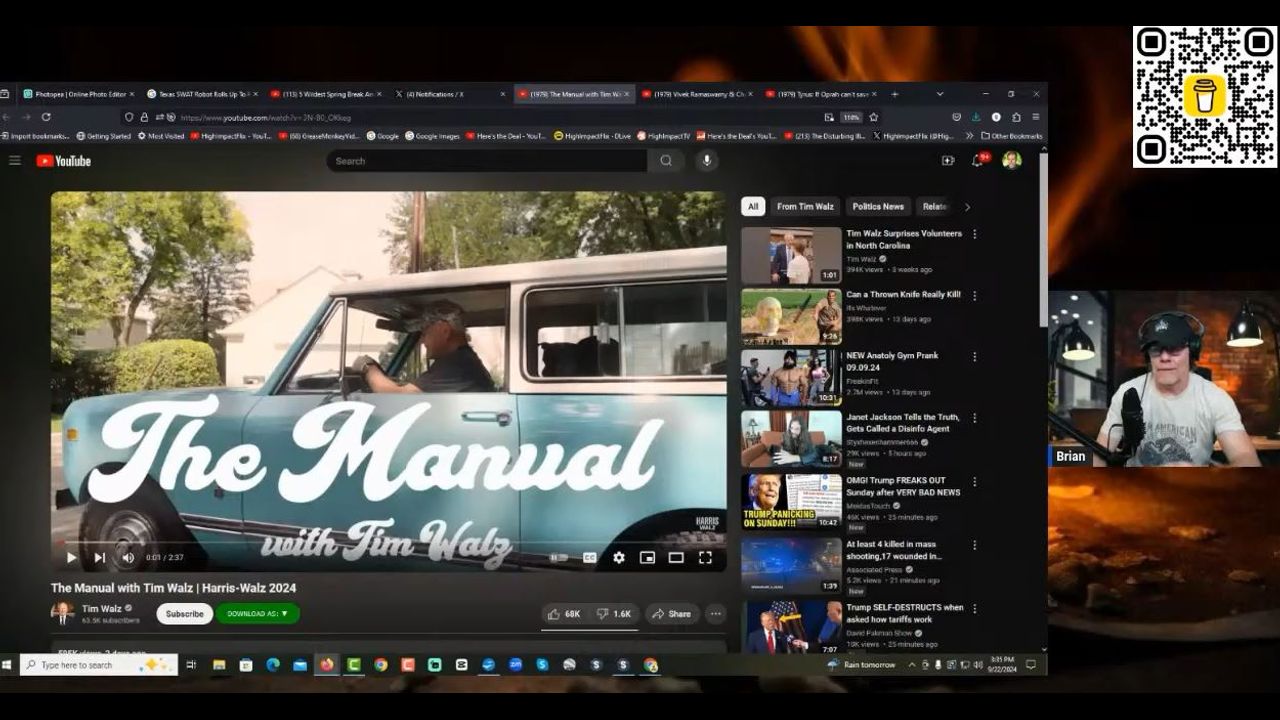
Task: Open YouTube notifications bell
Action: (977, 161)
